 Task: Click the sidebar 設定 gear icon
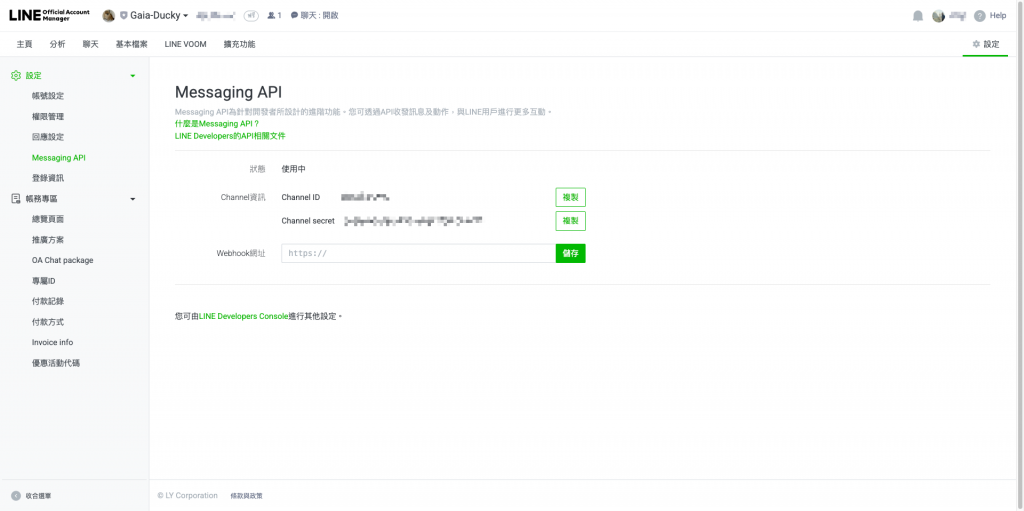pyautogui.click(x=16, y=76)
